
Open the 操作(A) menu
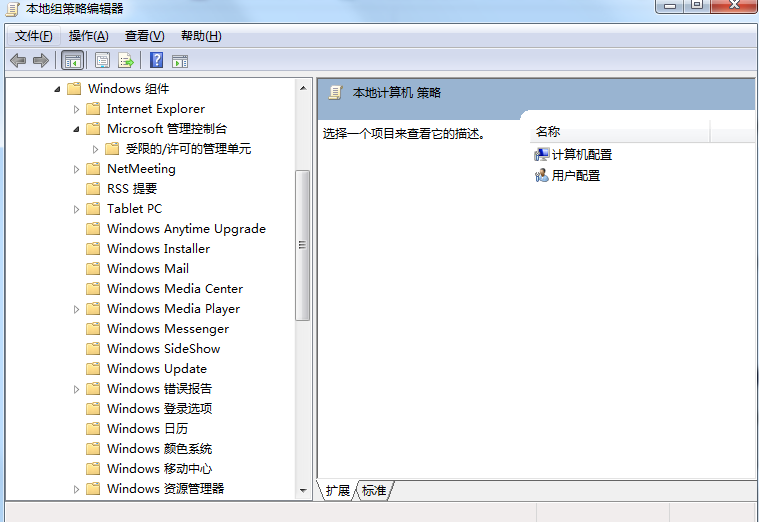tap(88, 36)
